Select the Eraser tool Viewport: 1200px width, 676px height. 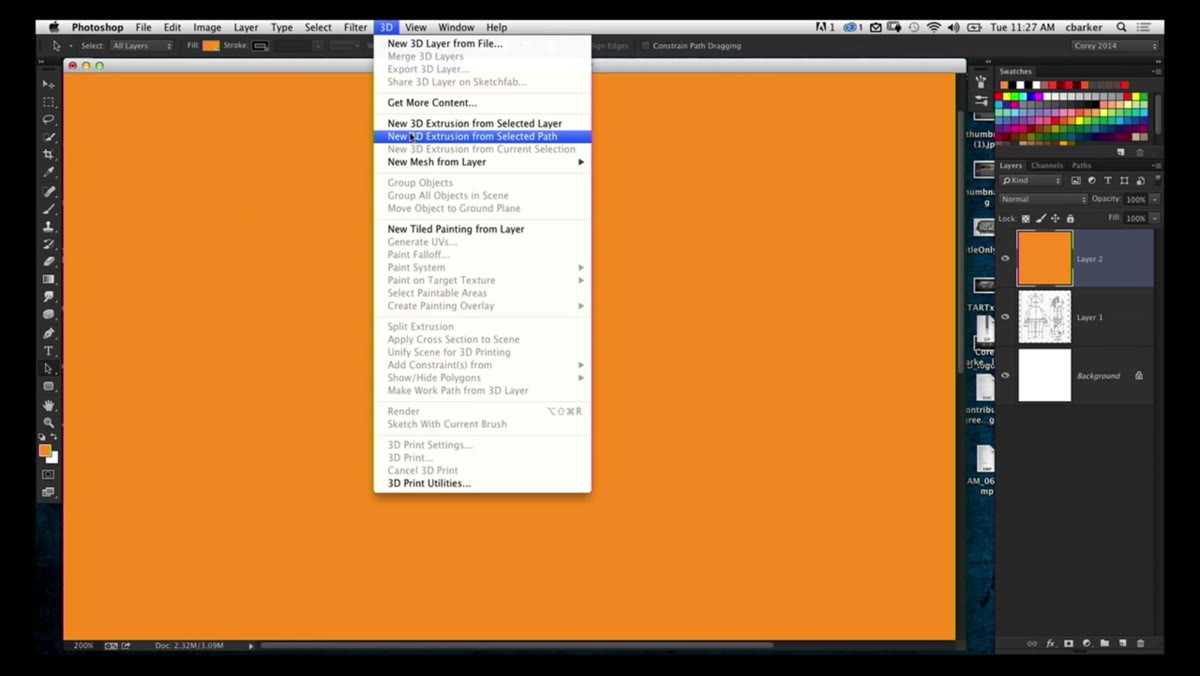[x=48, y=262]
